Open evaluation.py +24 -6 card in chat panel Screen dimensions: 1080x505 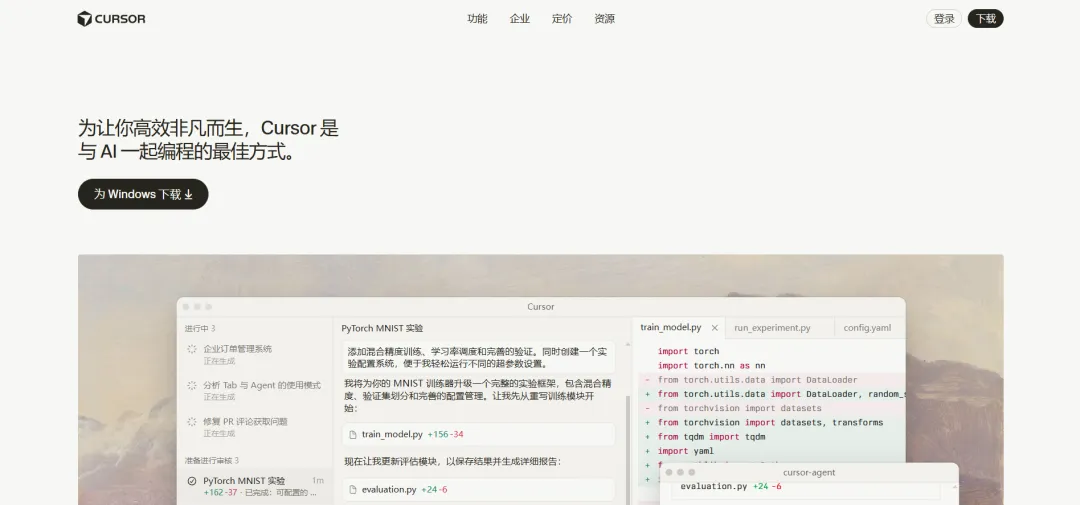point(479,490)
